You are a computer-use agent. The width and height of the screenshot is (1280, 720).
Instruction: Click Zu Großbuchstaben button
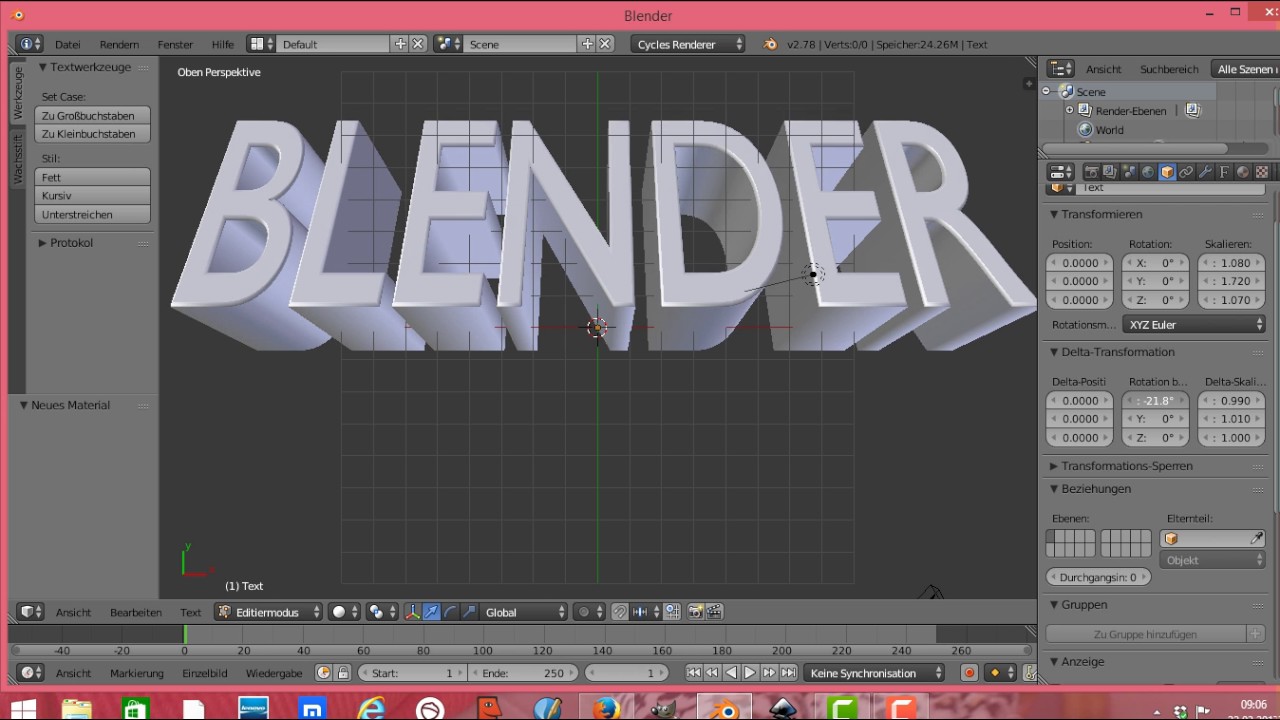(92, 116)
